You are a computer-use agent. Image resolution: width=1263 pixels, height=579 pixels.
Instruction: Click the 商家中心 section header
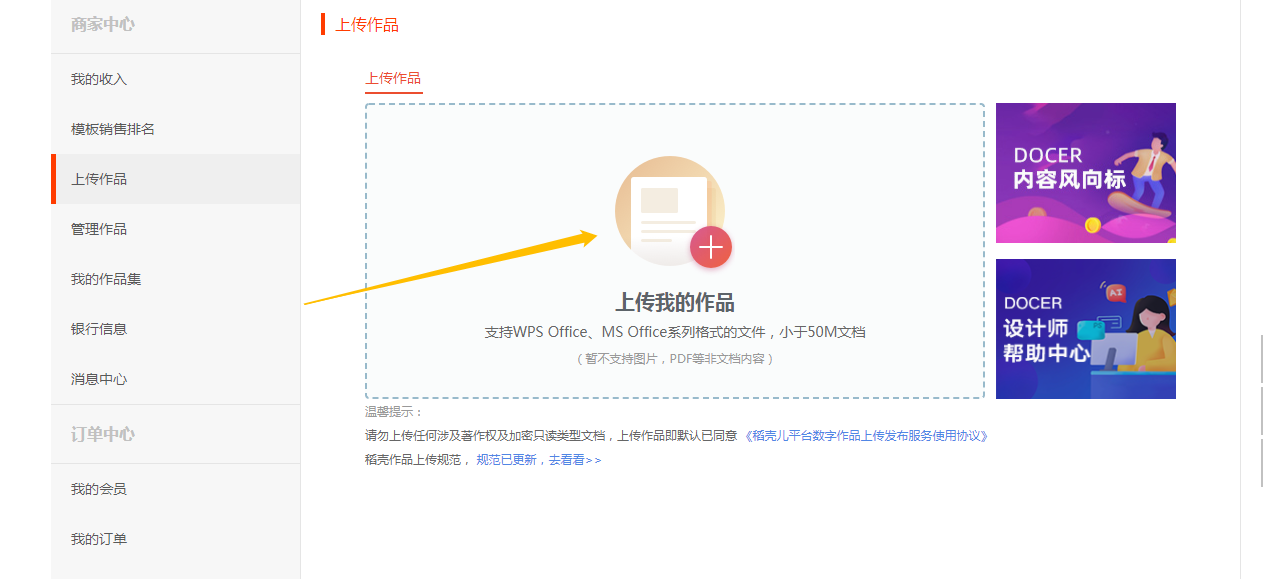(103, 24)
